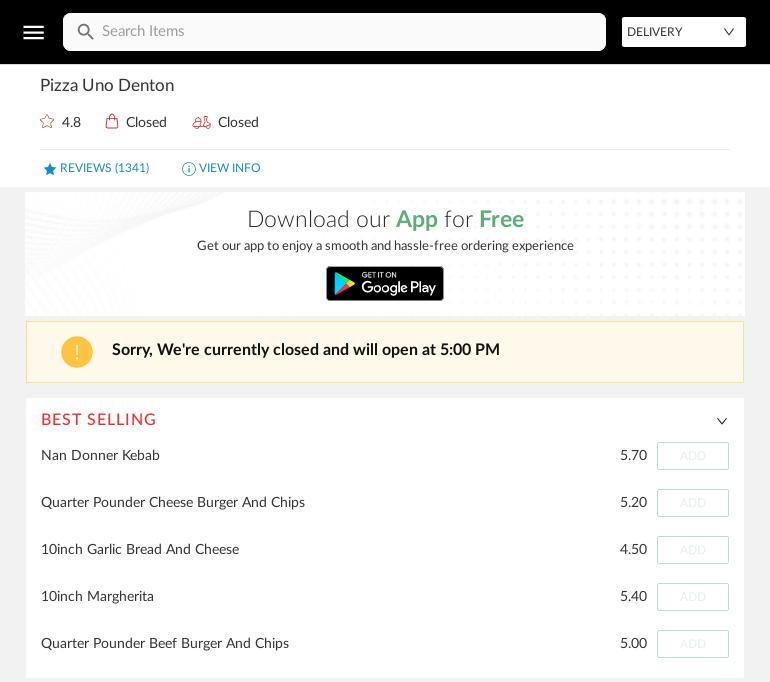Viewport: 770px width, 682px height.
Task: Add Quarter Pounder Beef Burger And Chips
Action: [692, 644]
